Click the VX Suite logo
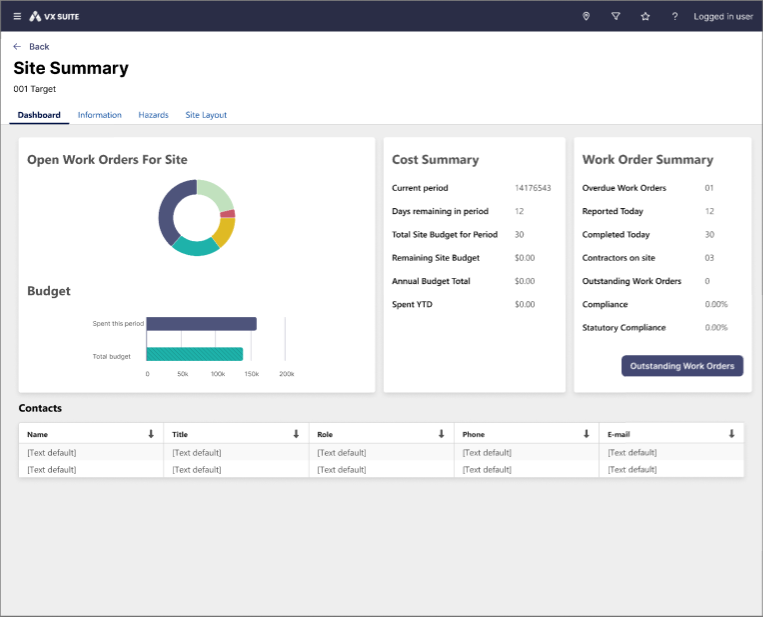The width and height of the screenshot is (763, 617). coord(54,16)
